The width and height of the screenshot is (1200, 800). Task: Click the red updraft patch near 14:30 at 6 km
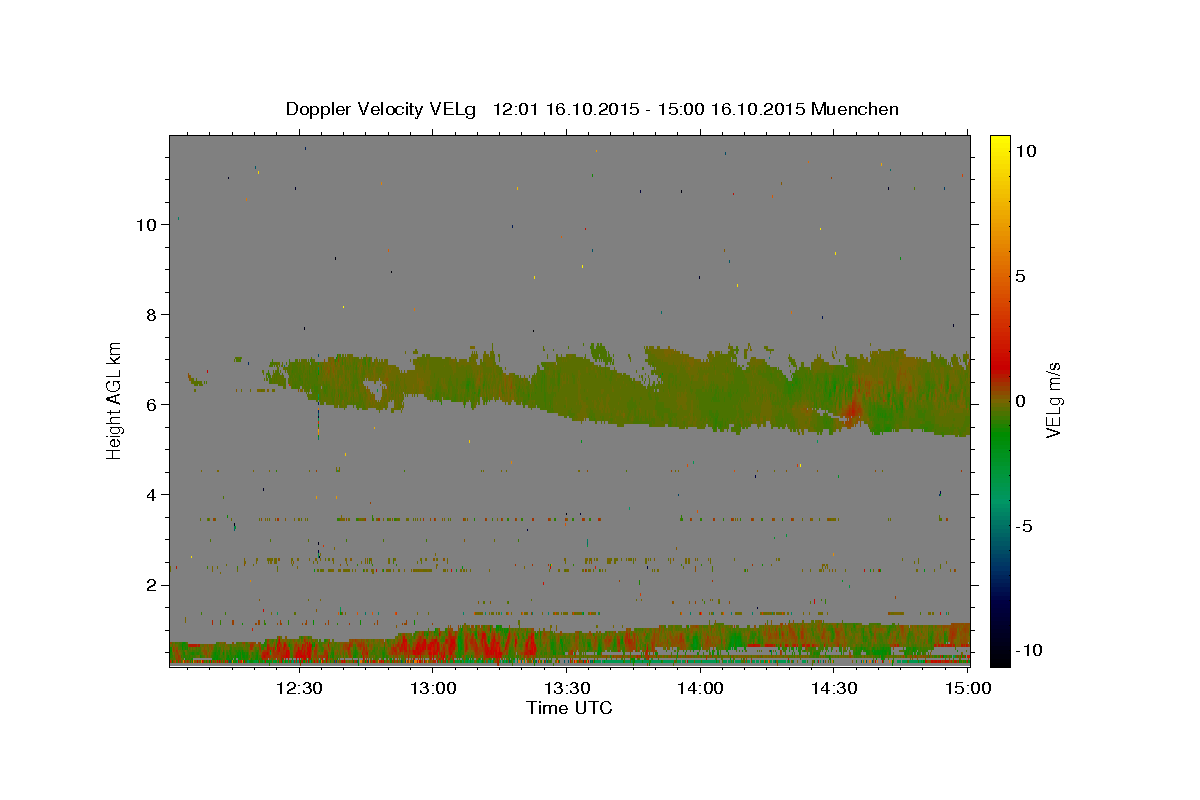coord(851,409)
